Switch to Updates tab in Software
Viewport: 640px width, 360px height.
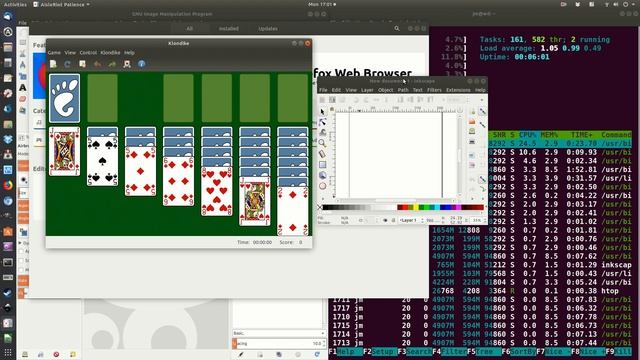[268, 29]
